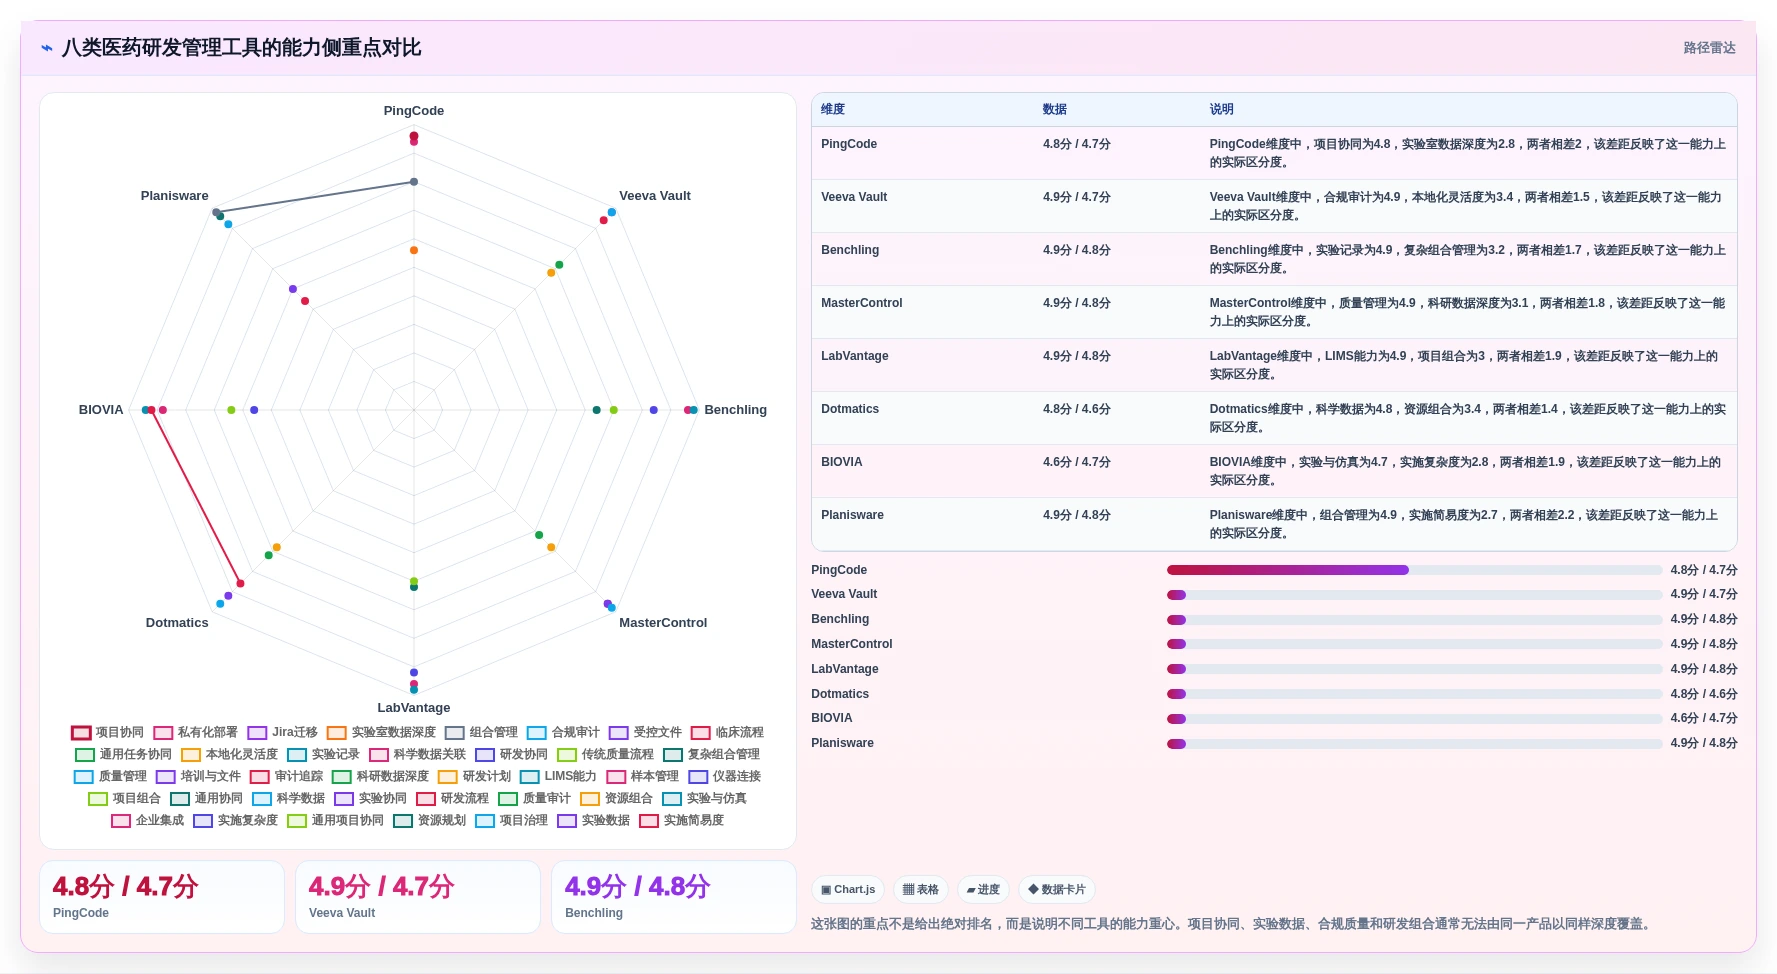Screen dimensions: 1777x974
Task: Select the 进度 view chip
Action: [x=983, y=889]
